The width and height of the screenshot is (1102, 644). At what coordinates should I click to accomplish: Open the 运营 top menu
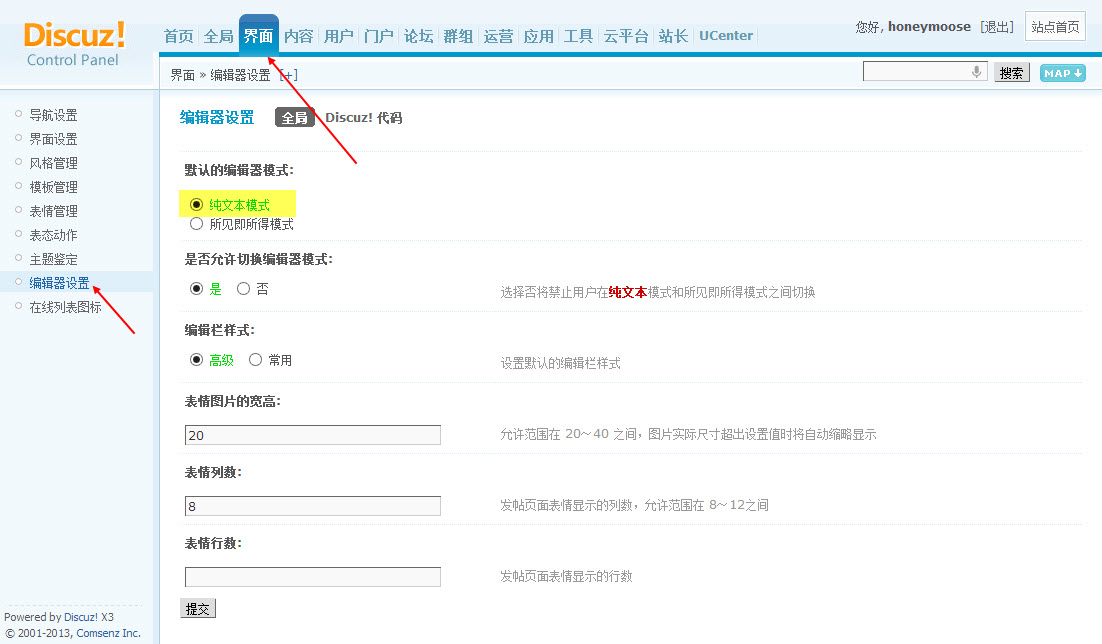pos(498,36)
